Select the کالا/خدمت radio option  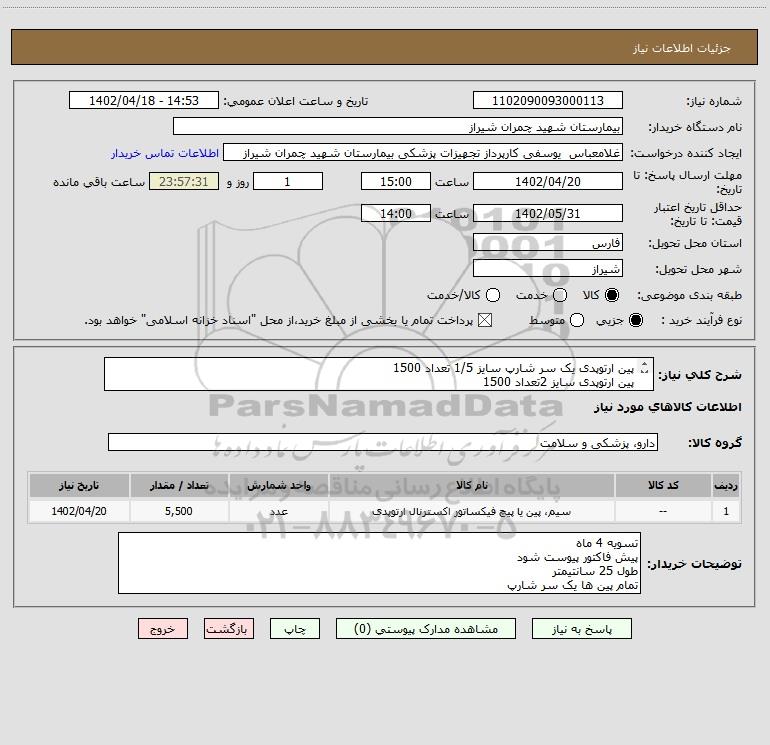pos(493,295)
